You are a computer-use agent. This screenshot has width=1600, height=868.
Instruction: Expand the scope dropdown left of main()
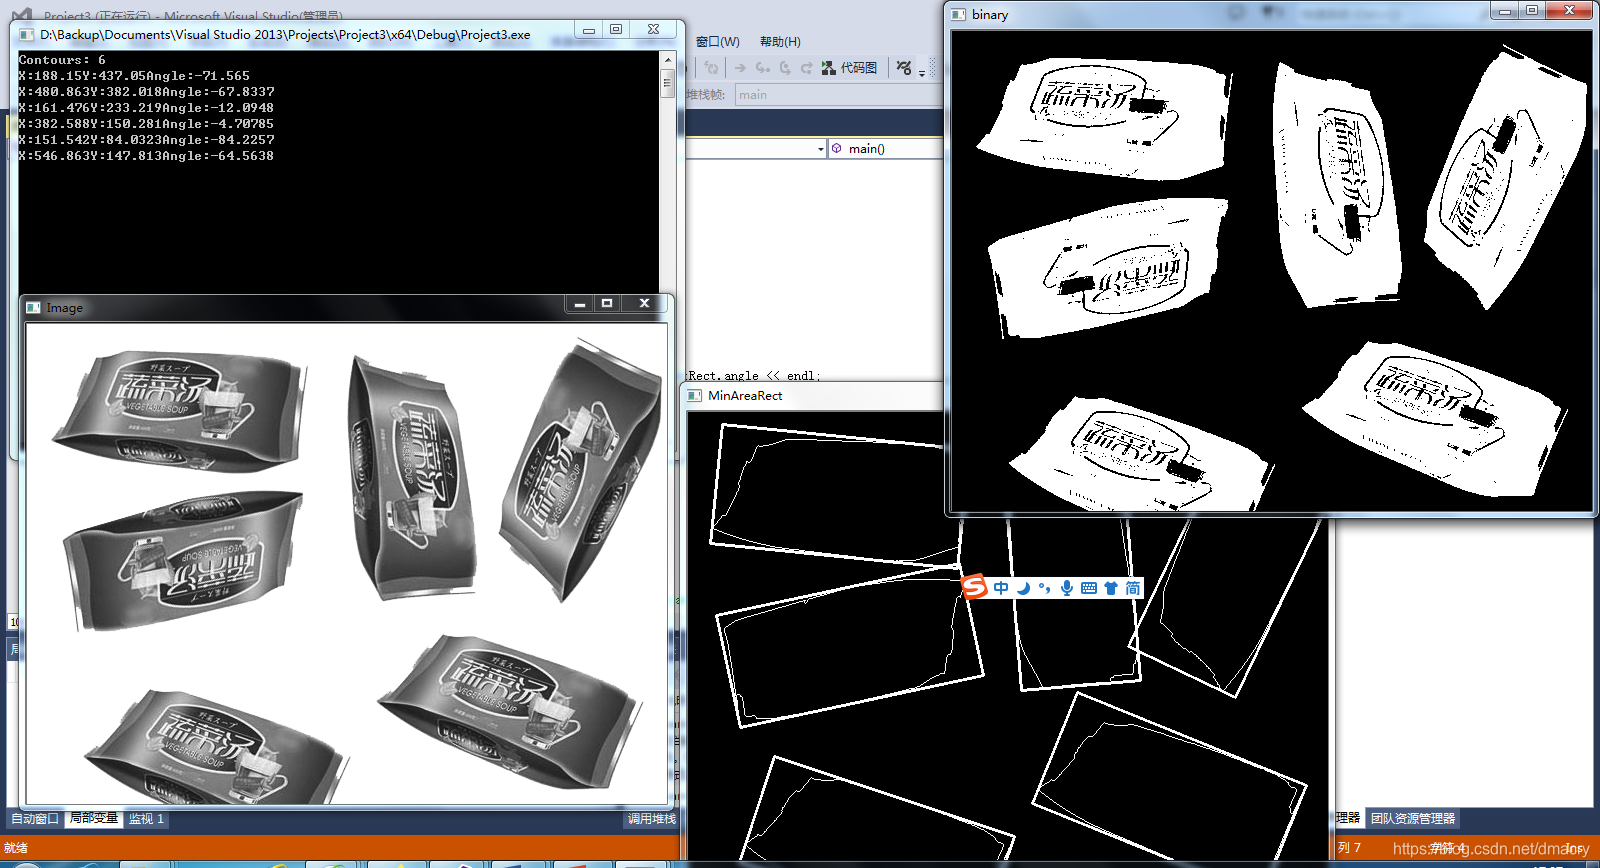pos(821,149)
